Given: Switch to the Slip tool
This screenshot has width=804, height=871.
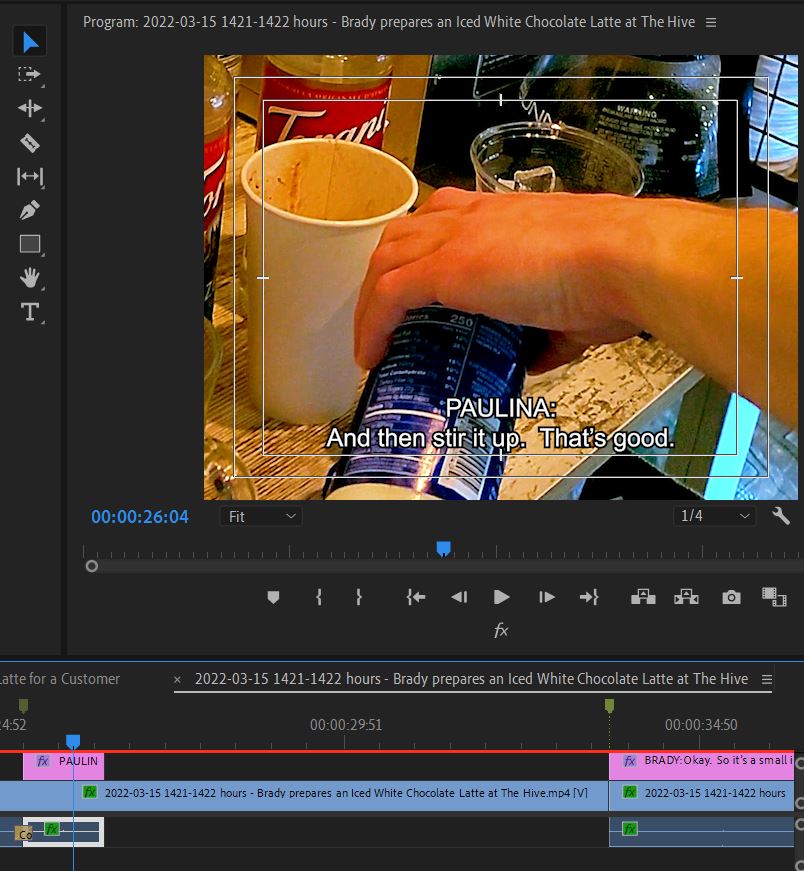Looking at the screenshot, I should [30, 177].
